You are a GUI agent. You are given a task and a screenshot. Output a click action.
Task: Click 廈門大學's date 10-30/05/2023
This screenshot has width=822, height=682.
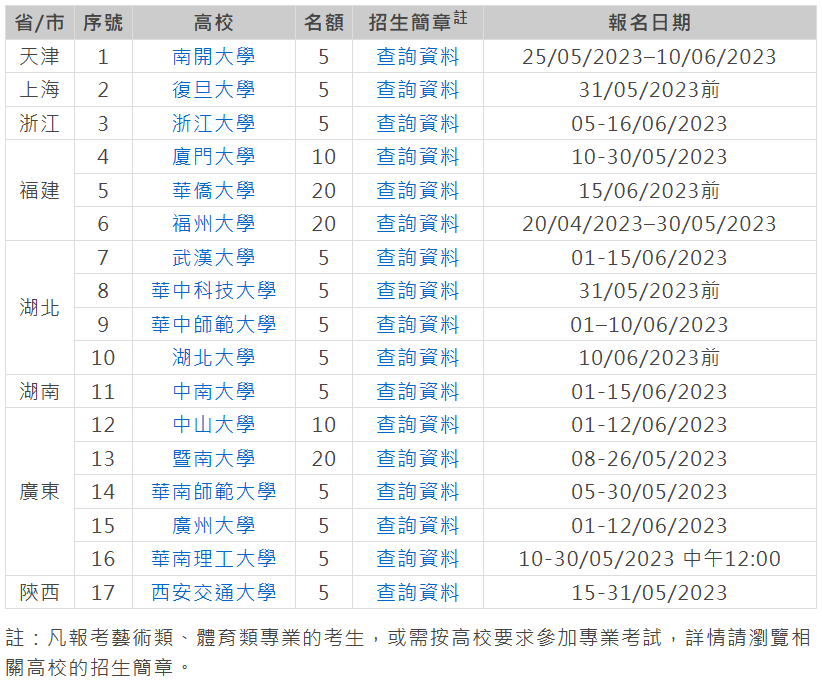[650, 157]
